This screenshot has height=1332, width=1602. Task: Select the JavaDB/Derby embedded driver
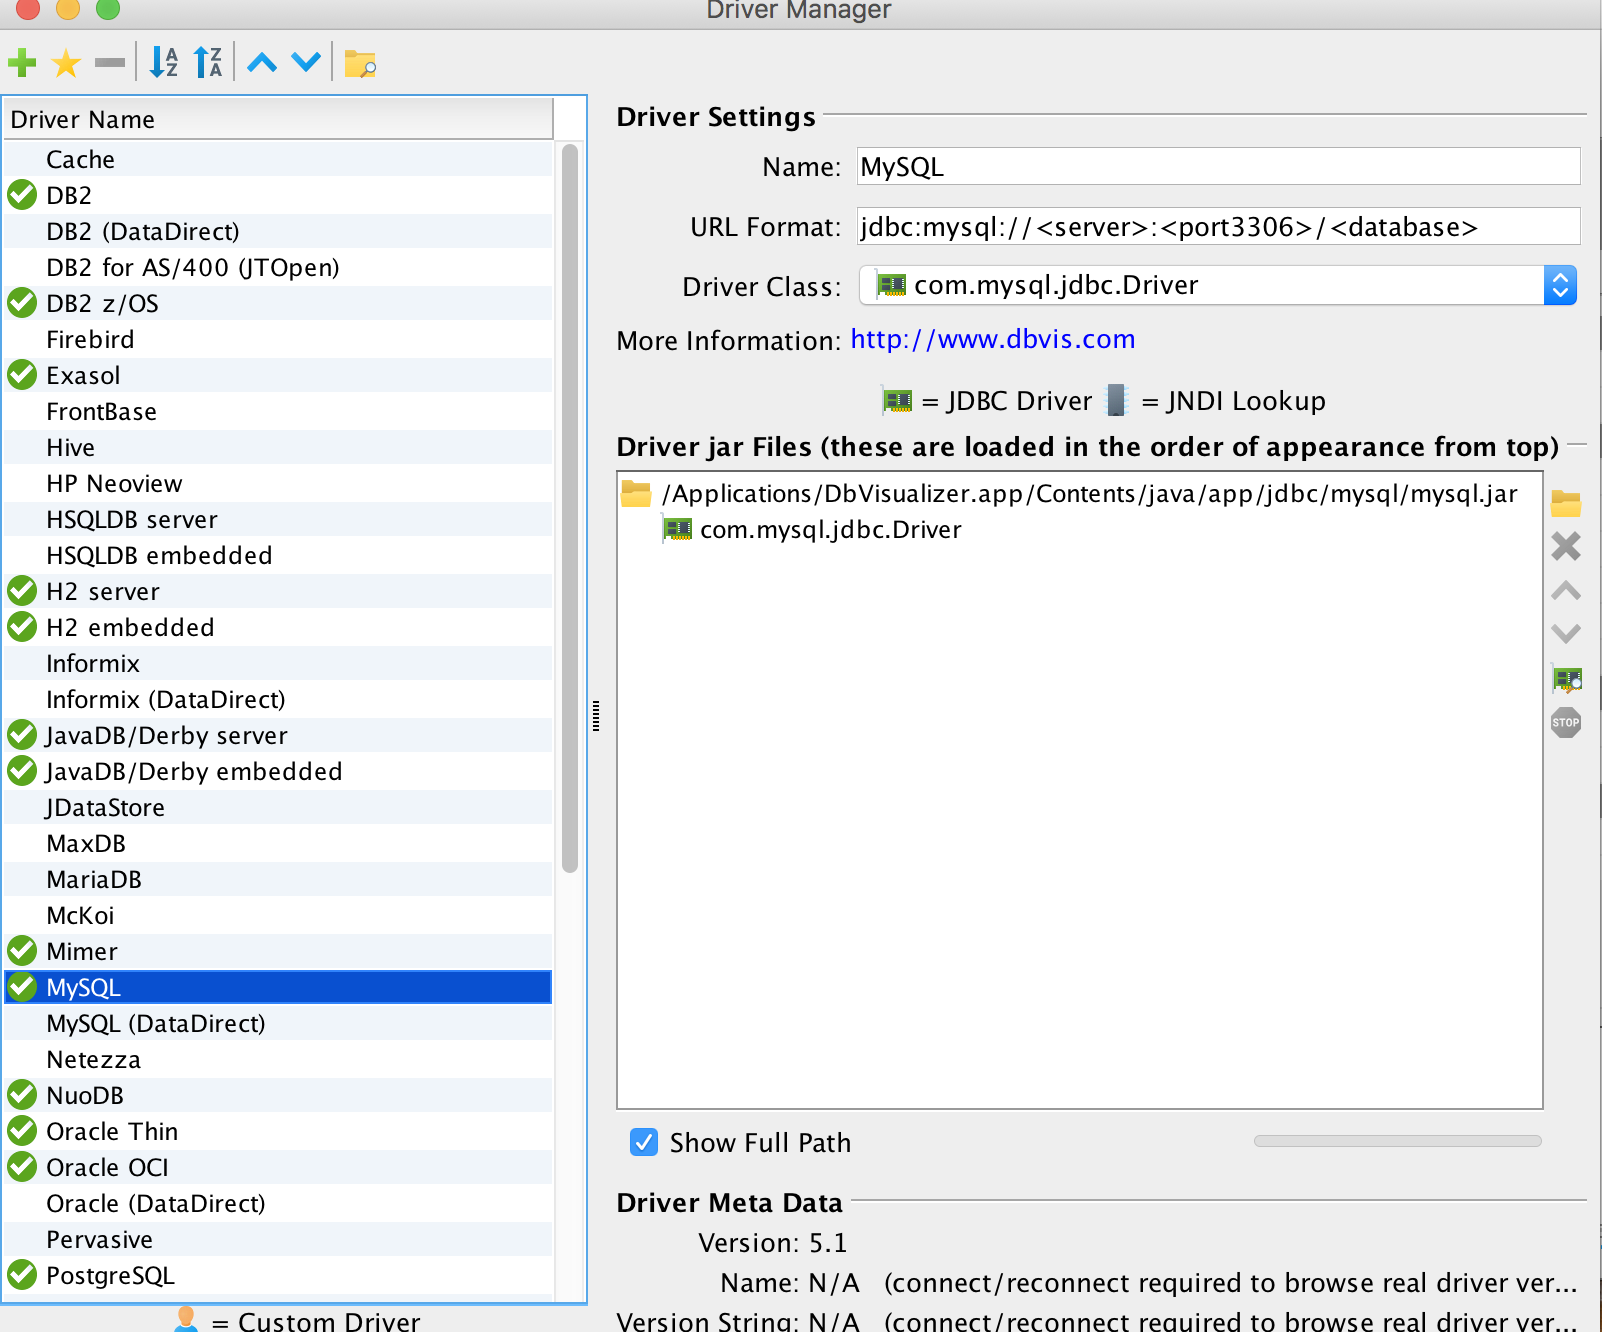pyautogui.click(x=278, y=771)
